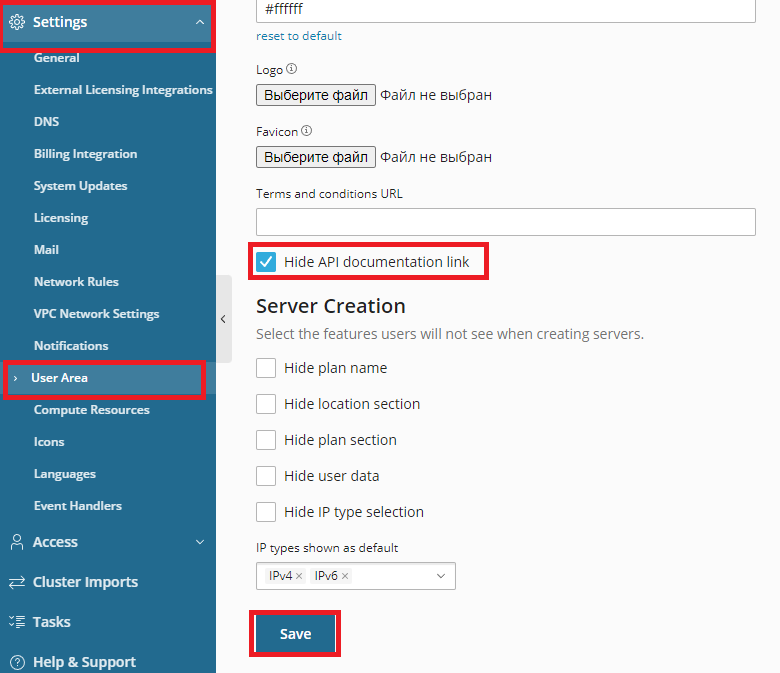
Task: Select System Updates menu item
Action: coord(81,186)
